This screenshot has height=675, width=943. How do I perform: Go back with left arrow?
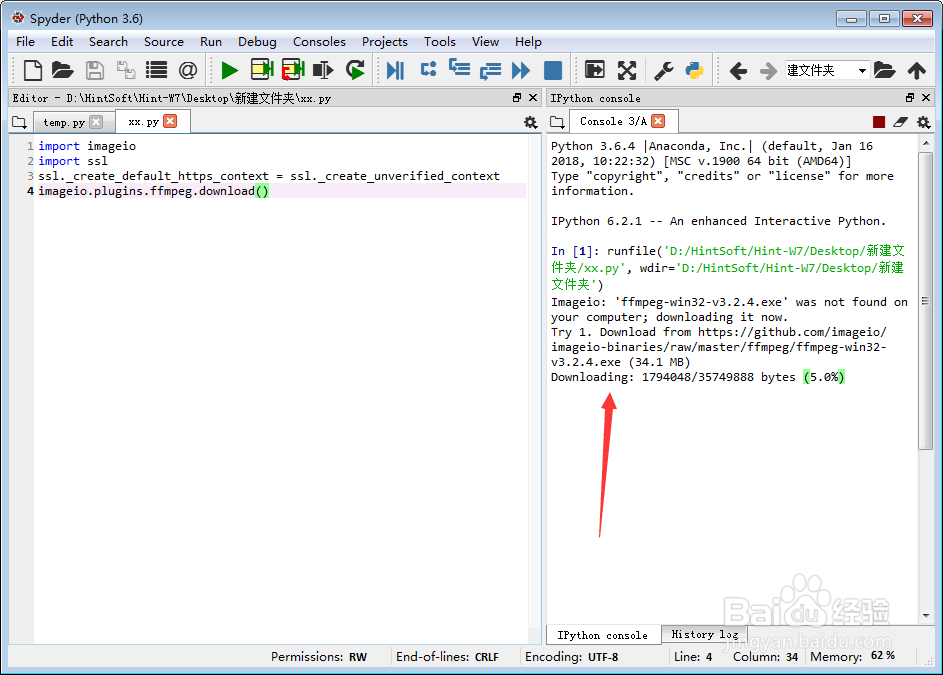(738, 71)
